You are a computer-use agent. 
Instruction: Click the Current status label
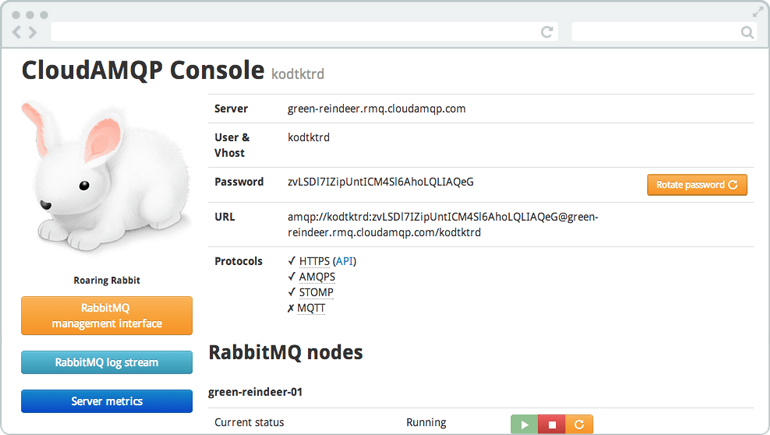point(249,422)
